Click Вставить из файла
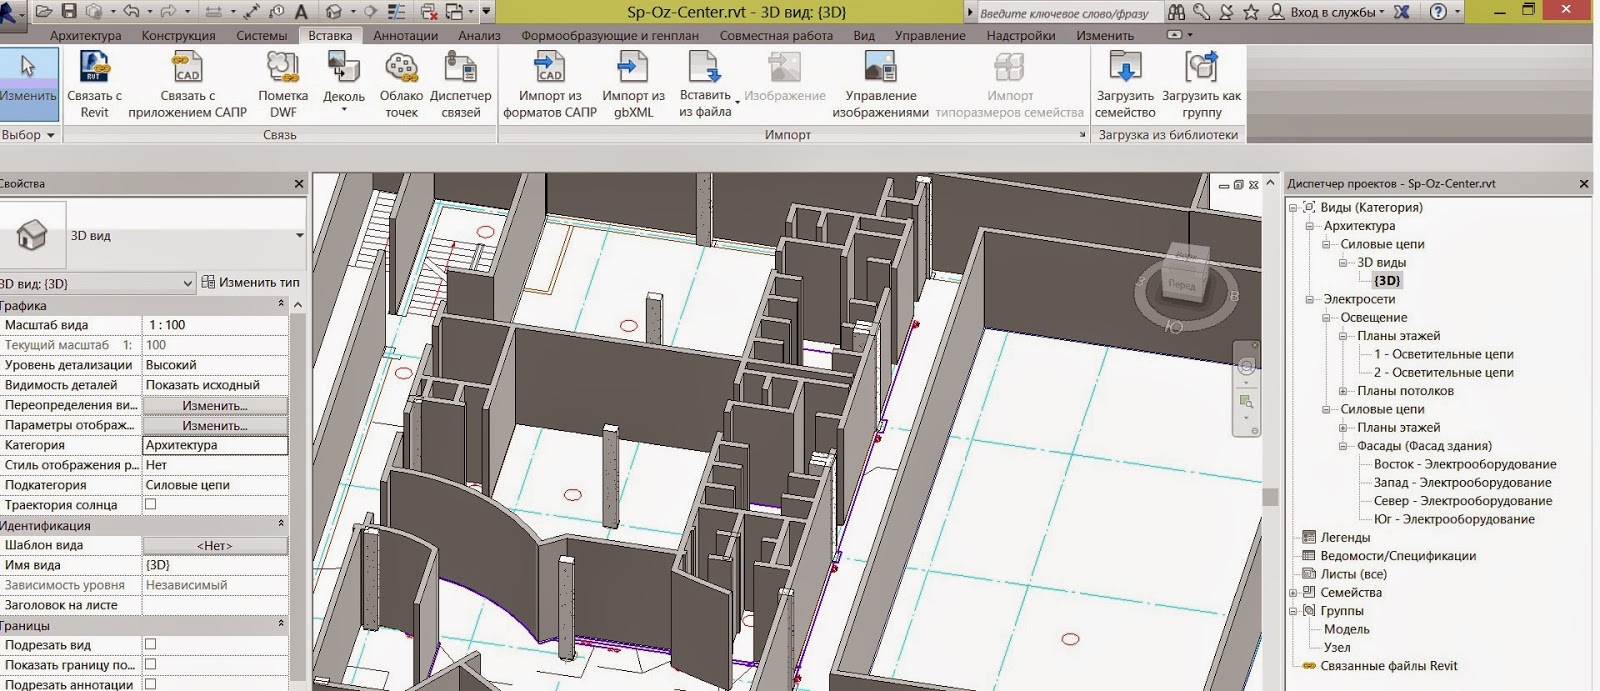 705,85
